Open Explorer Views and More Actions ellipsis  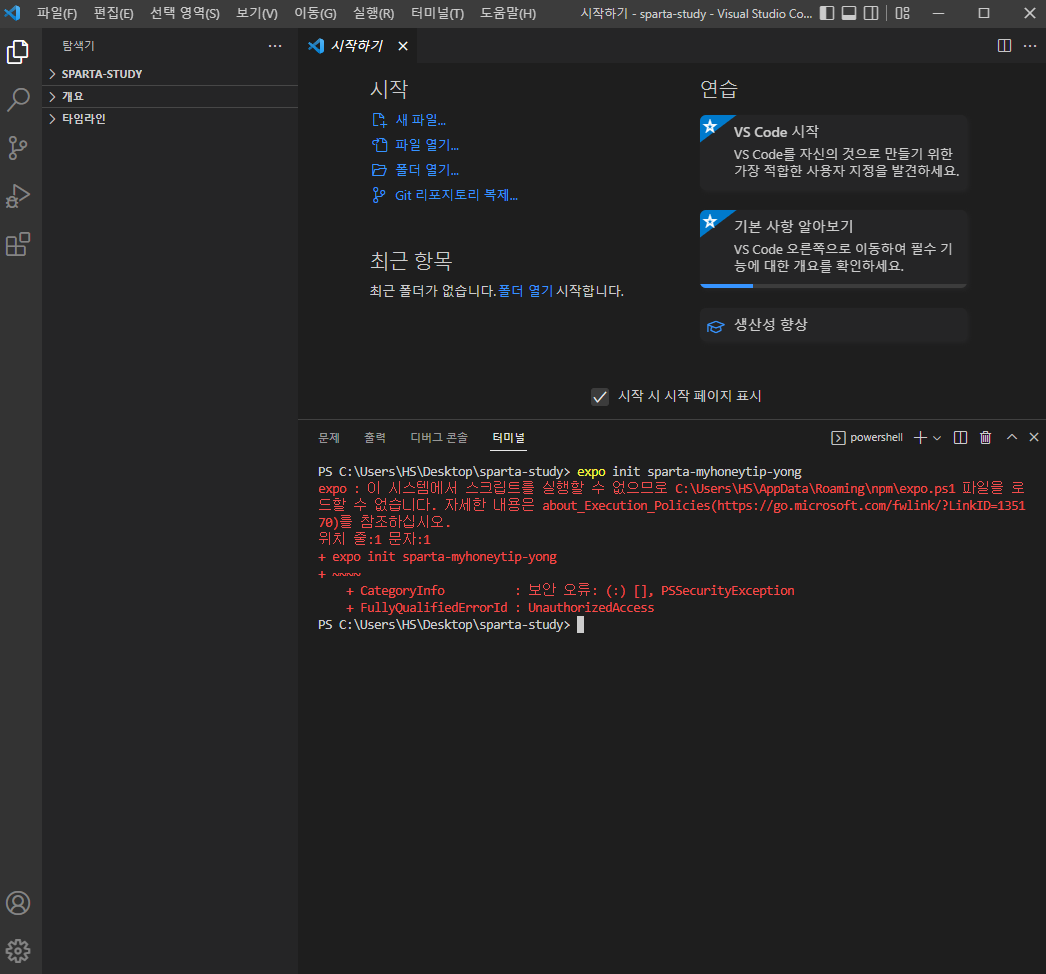[x=275, y=45]
